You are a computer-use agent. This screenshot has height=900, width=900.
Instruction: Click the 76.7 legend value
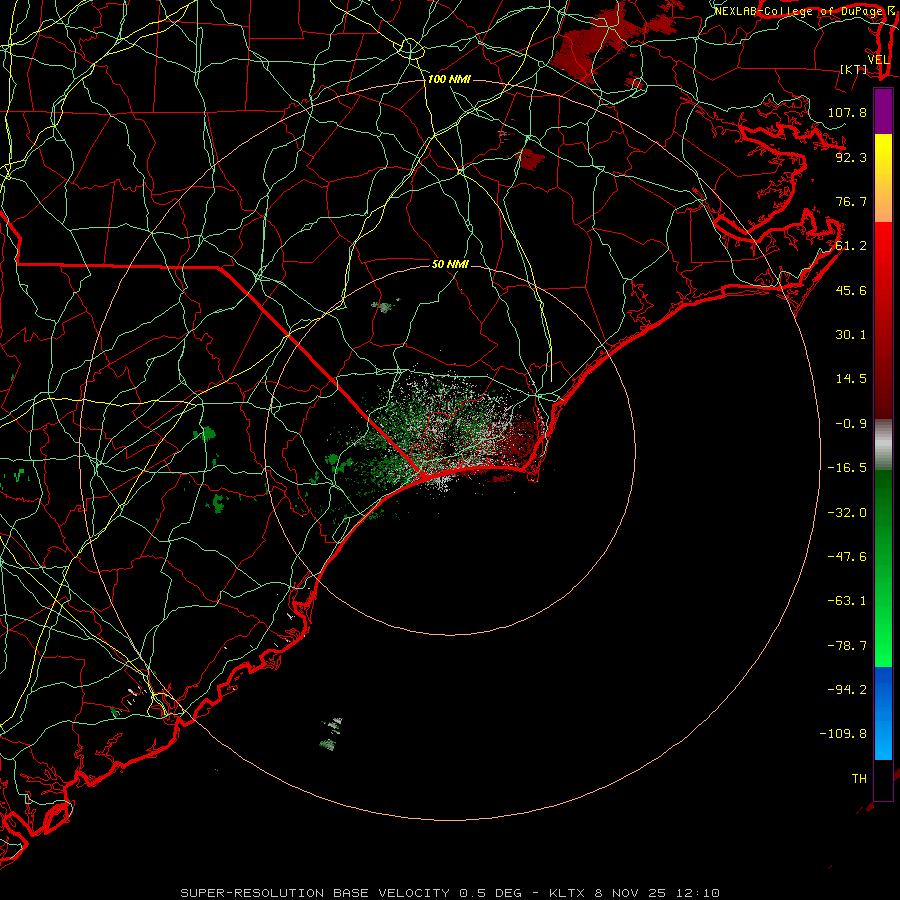[851, 201]
